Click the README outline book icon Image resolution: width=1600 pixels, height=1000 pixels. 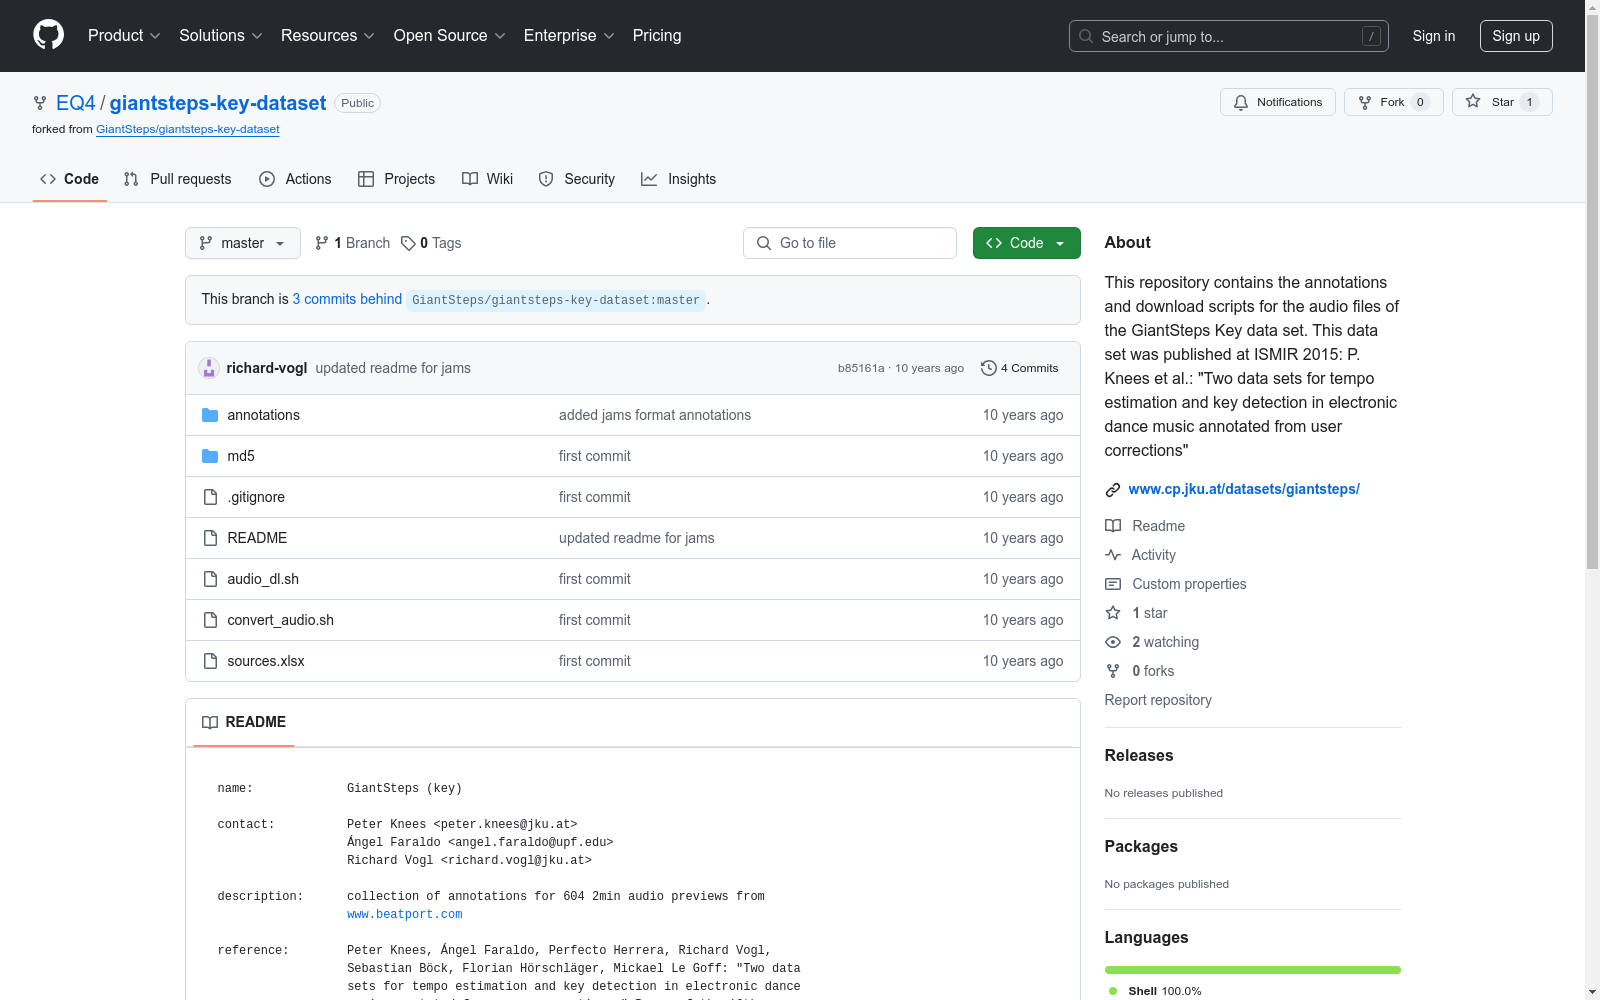pyautogui.click(x=210, y=722)
